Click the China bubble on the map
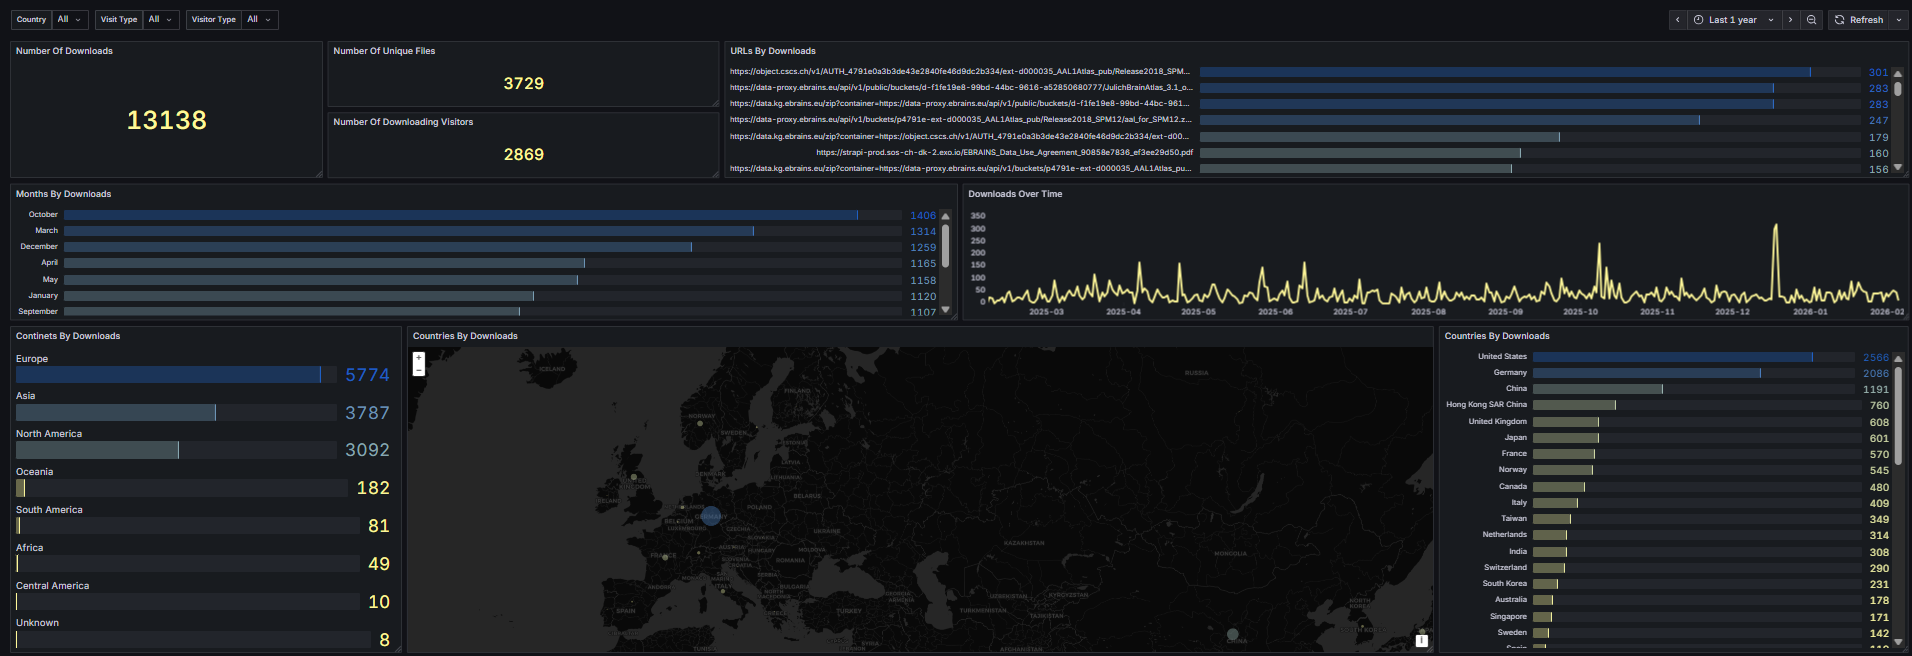 coord(1233,634)
